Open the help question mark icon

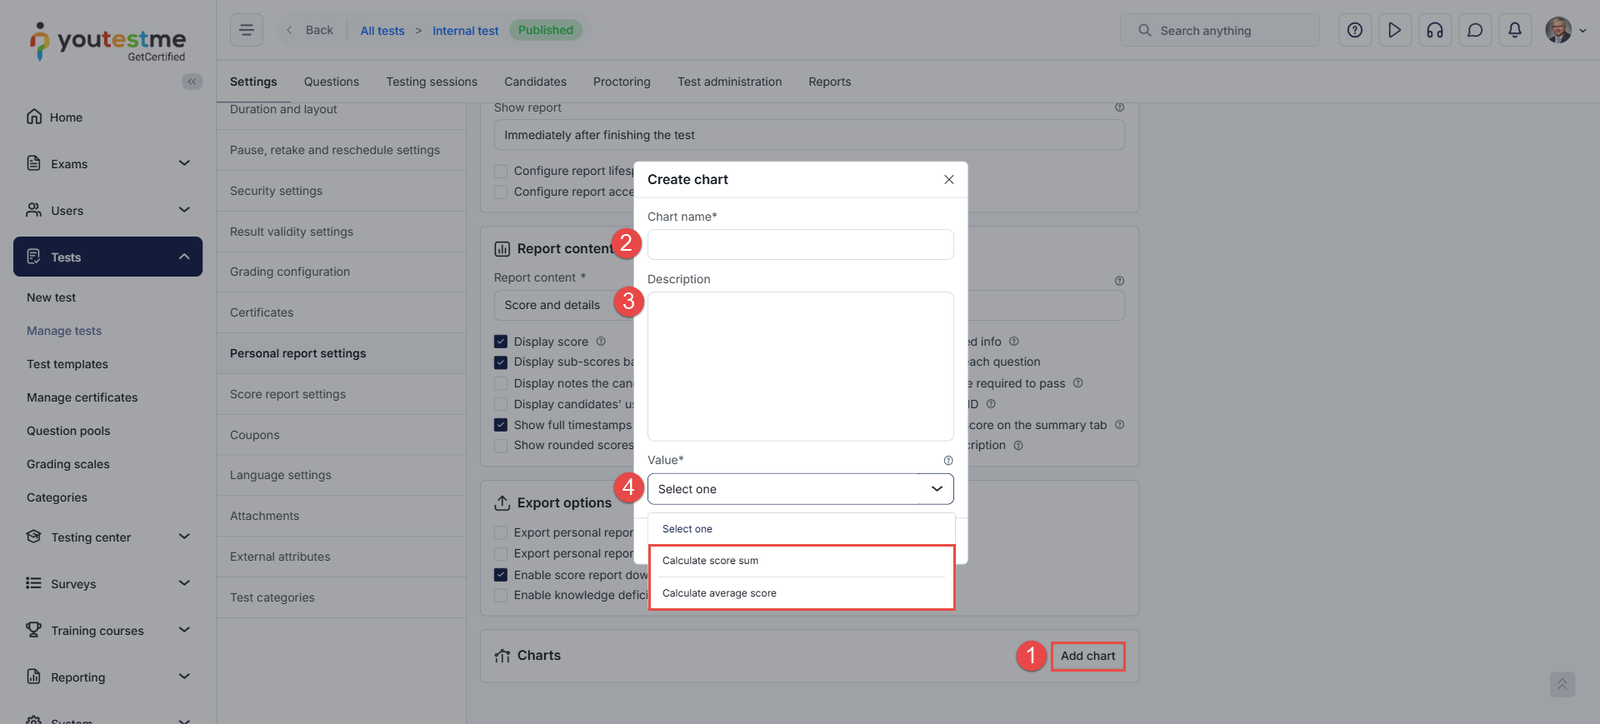pos(1355,30)
